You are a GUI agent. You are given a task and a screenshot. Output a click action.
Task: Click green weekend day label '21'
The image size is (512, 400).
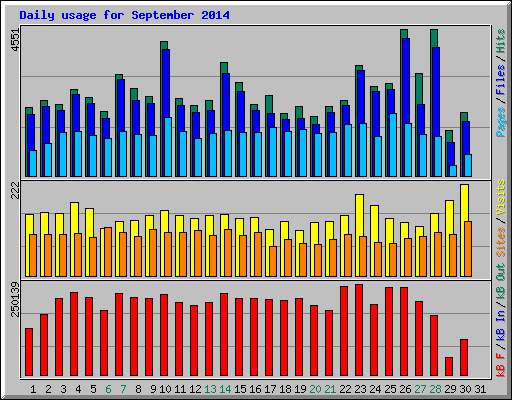[x=330, y=389]
